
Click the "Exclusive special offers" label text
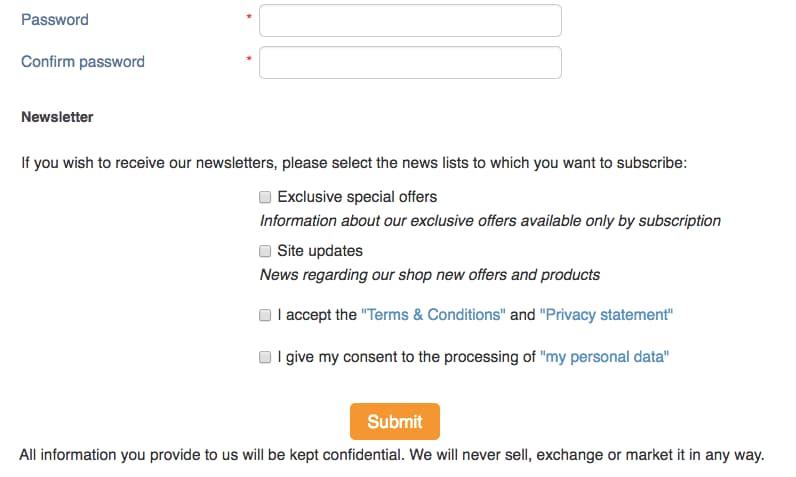357,197
